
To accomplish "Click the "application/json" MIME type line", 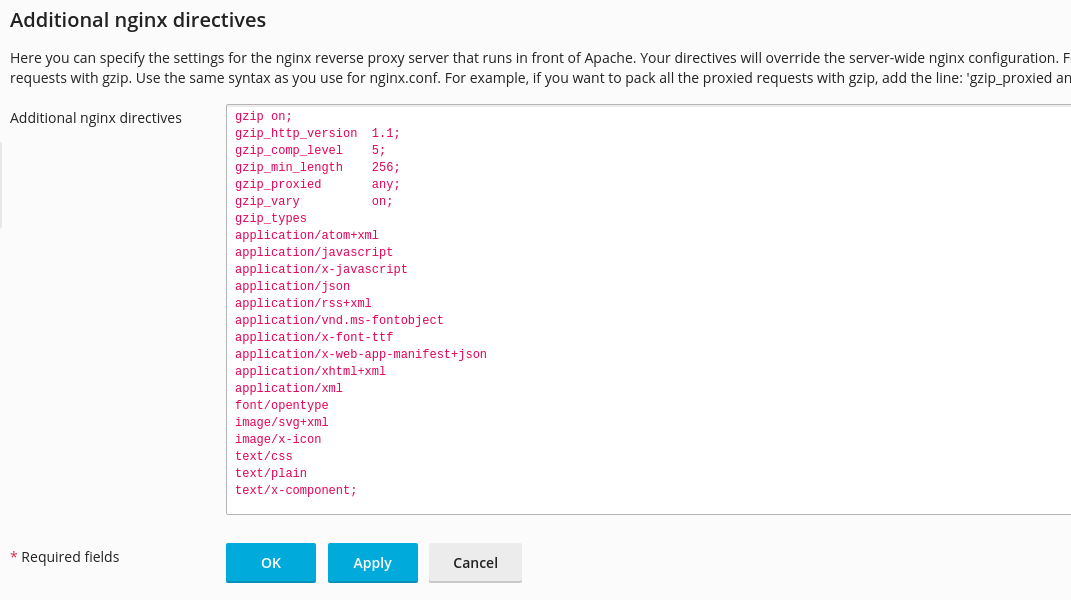I will (292, 286).
